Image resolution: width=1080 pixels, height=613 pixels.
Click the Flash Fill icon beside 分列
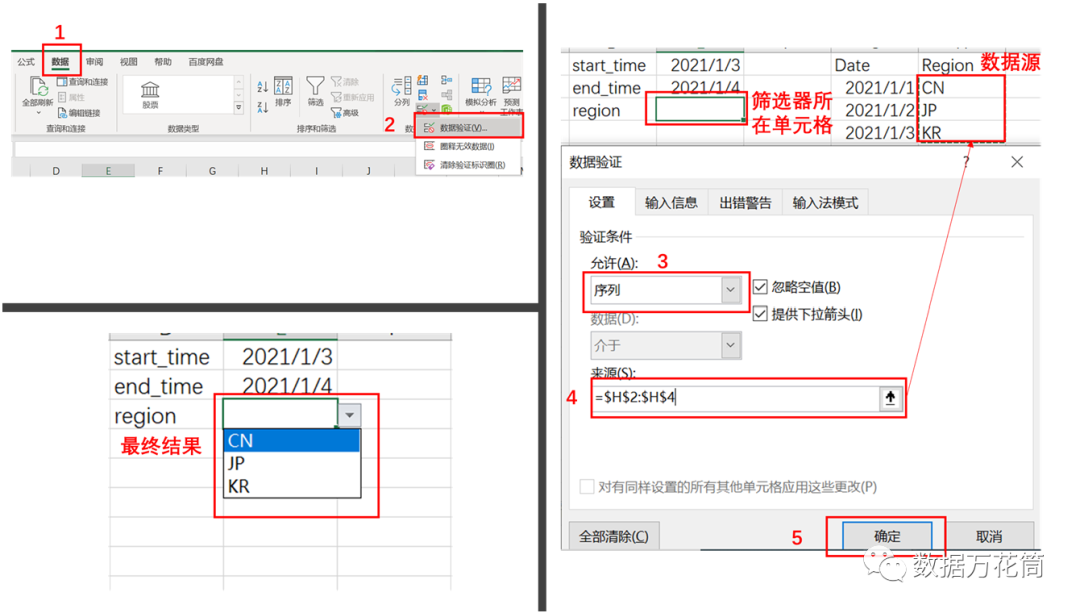coord(422,81)
